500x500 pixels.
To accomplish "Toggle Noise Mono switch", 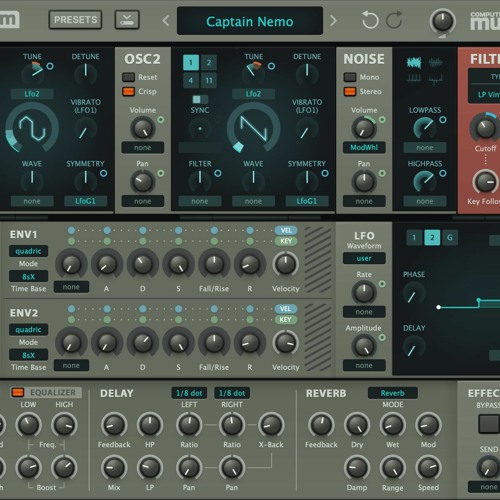I will 350,77.
